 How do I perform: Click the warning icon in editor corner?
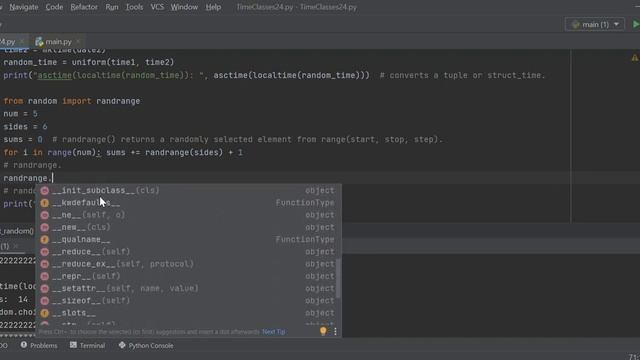click(635, 58)
